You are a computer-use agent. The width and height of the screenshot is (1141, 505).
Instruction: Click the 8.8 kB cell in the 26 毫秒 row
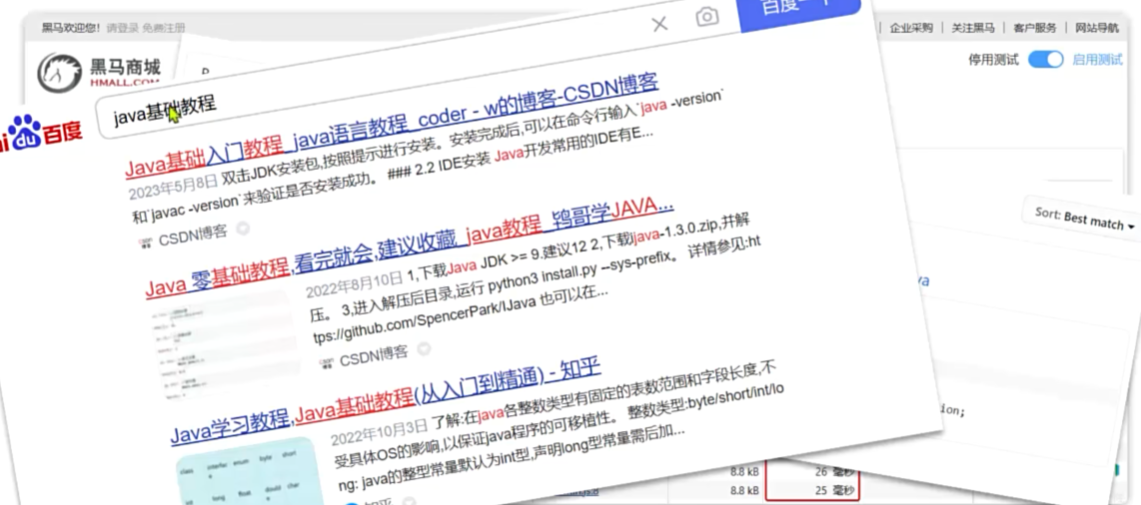tap(744, 471)
